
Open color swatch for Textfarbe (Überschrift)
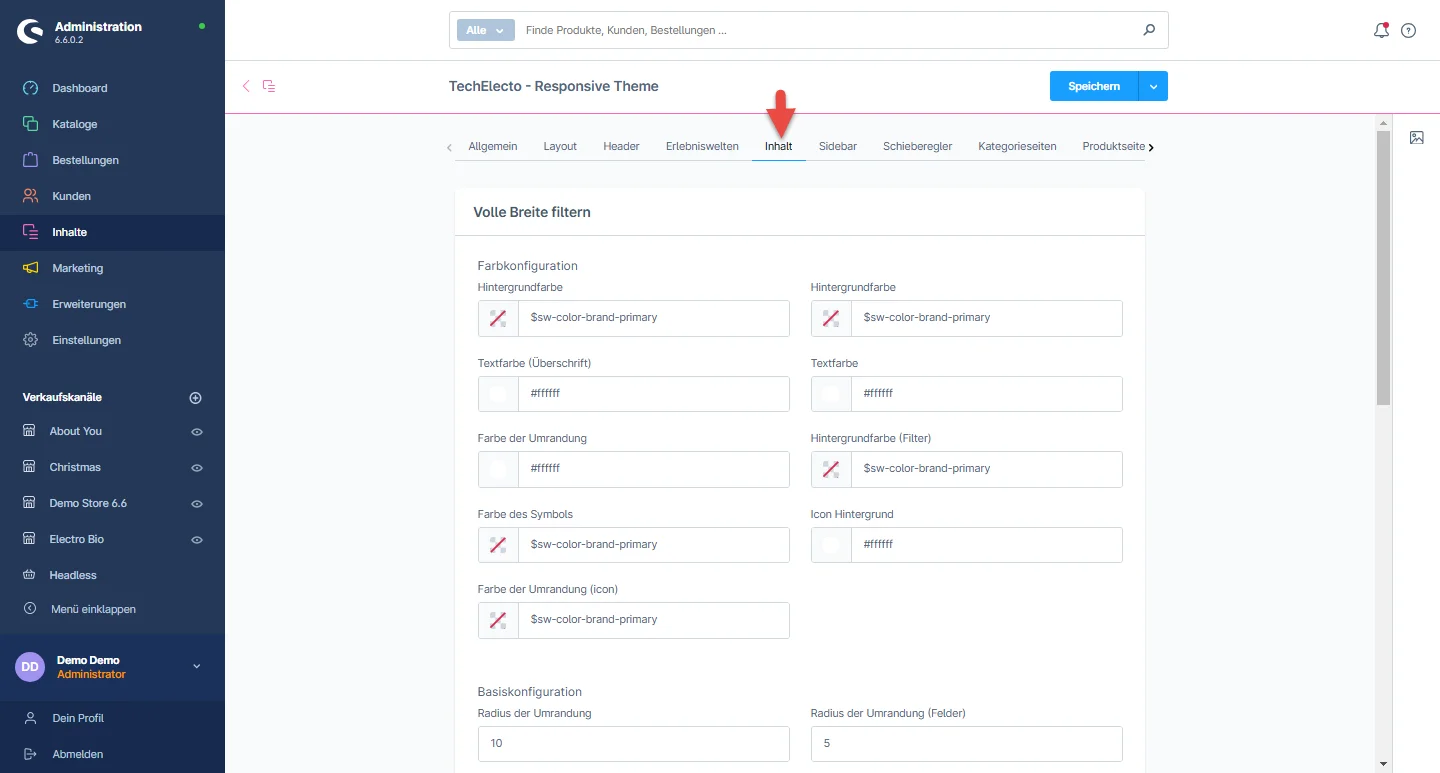(x=498, y=394)
